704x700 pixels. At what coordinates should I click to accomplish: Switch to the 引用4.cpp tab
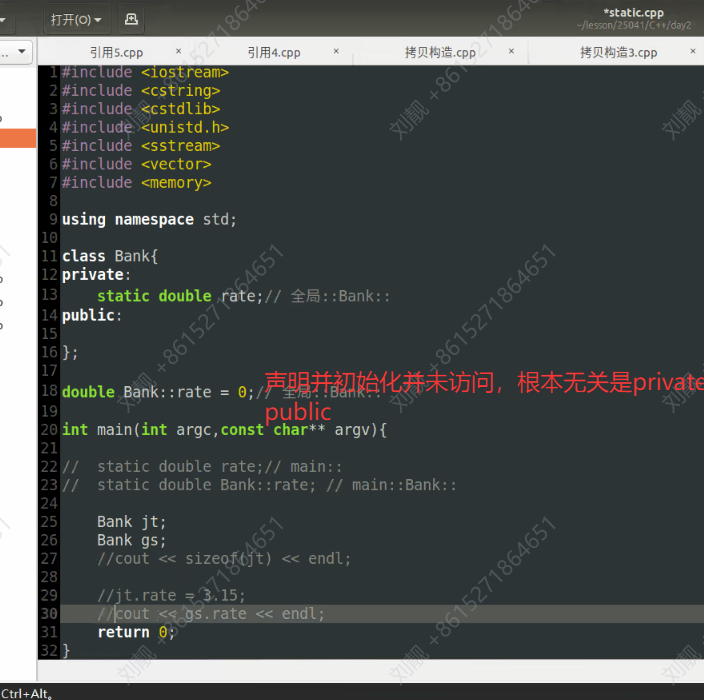274,53
